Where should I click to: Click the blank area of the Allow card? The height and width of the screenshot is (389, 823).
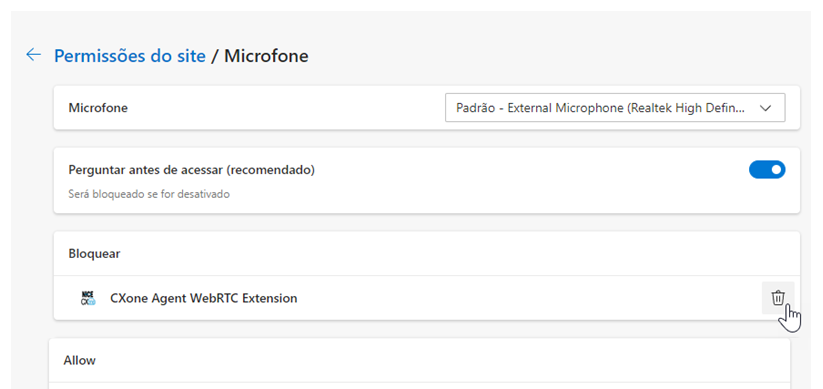420,361
